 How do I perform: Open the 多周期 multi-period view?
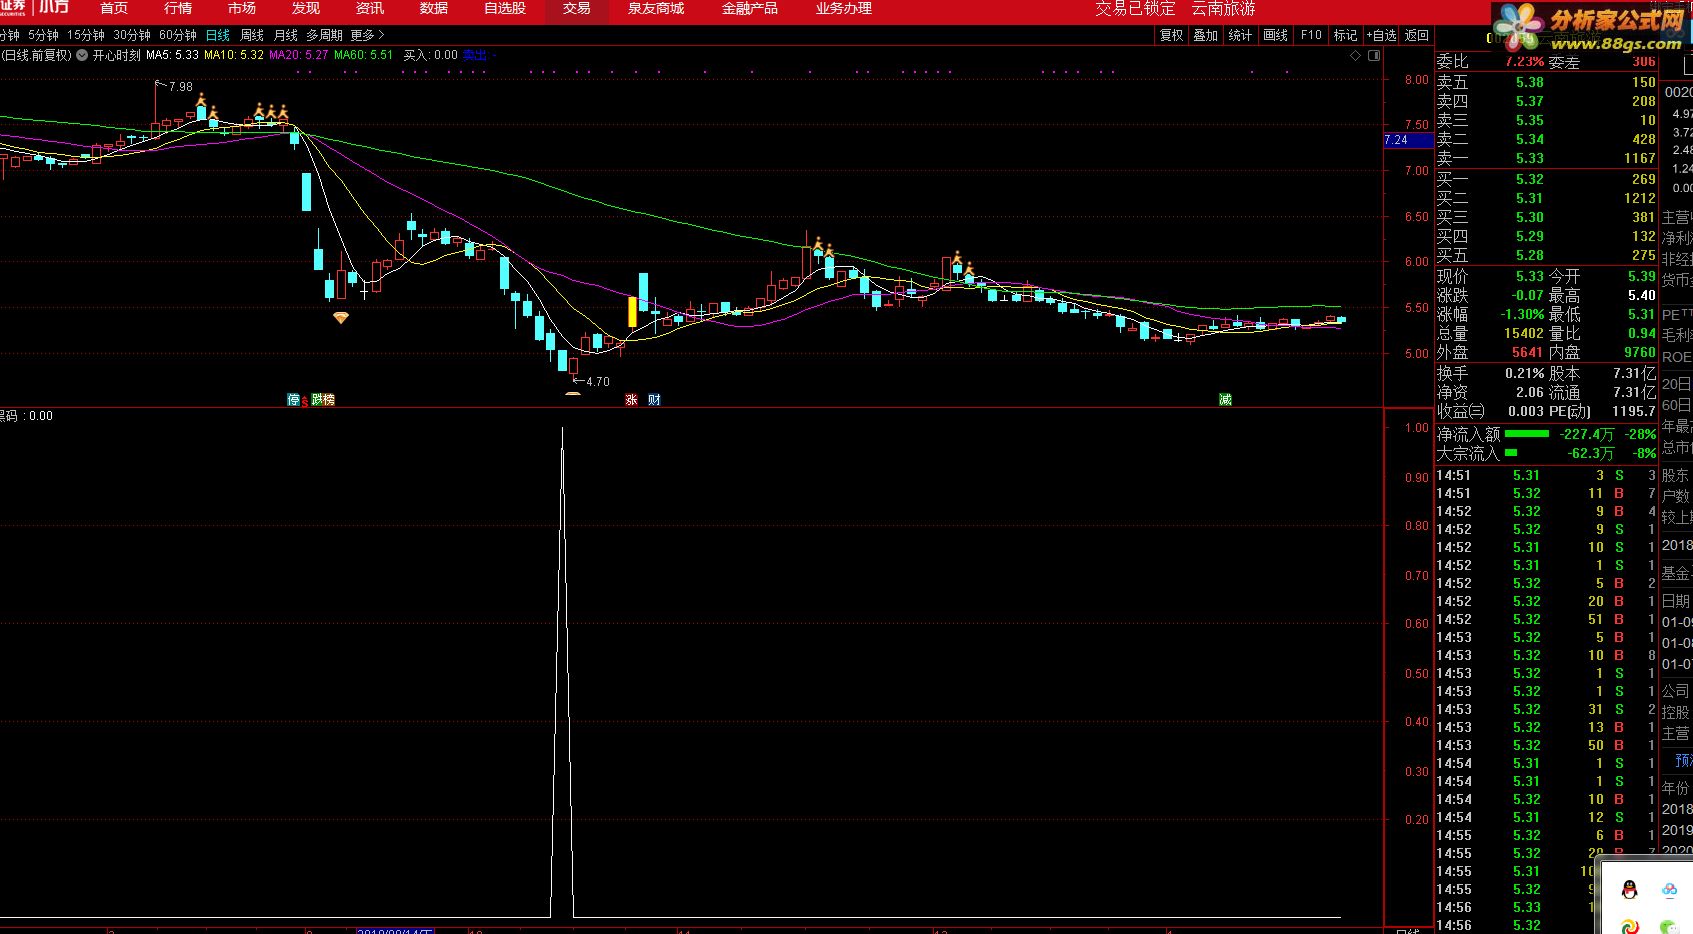coord(324,35)
